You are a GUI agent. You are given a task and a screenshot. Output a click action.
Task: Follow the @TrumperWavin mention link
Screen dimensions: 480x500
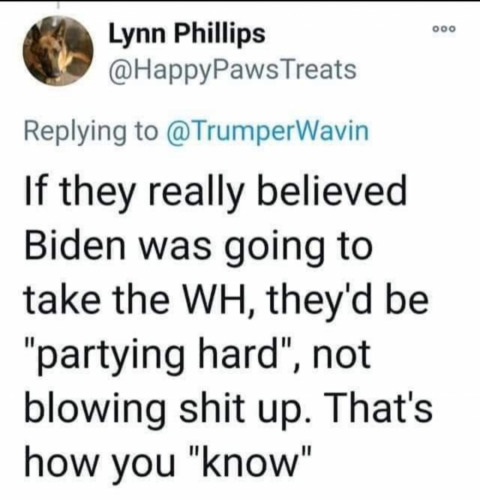point(267,131)
